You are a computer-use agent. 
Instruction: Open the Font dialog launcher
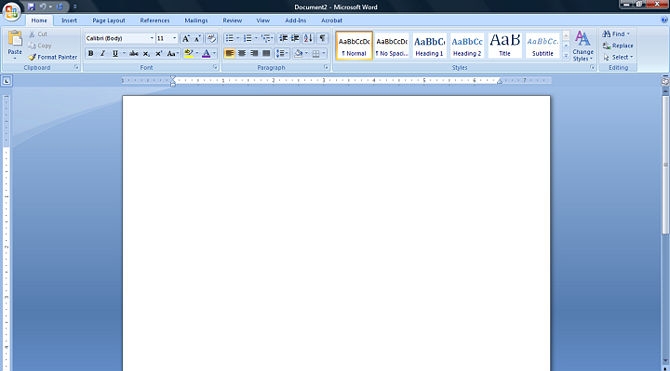(x=216, y=68)
